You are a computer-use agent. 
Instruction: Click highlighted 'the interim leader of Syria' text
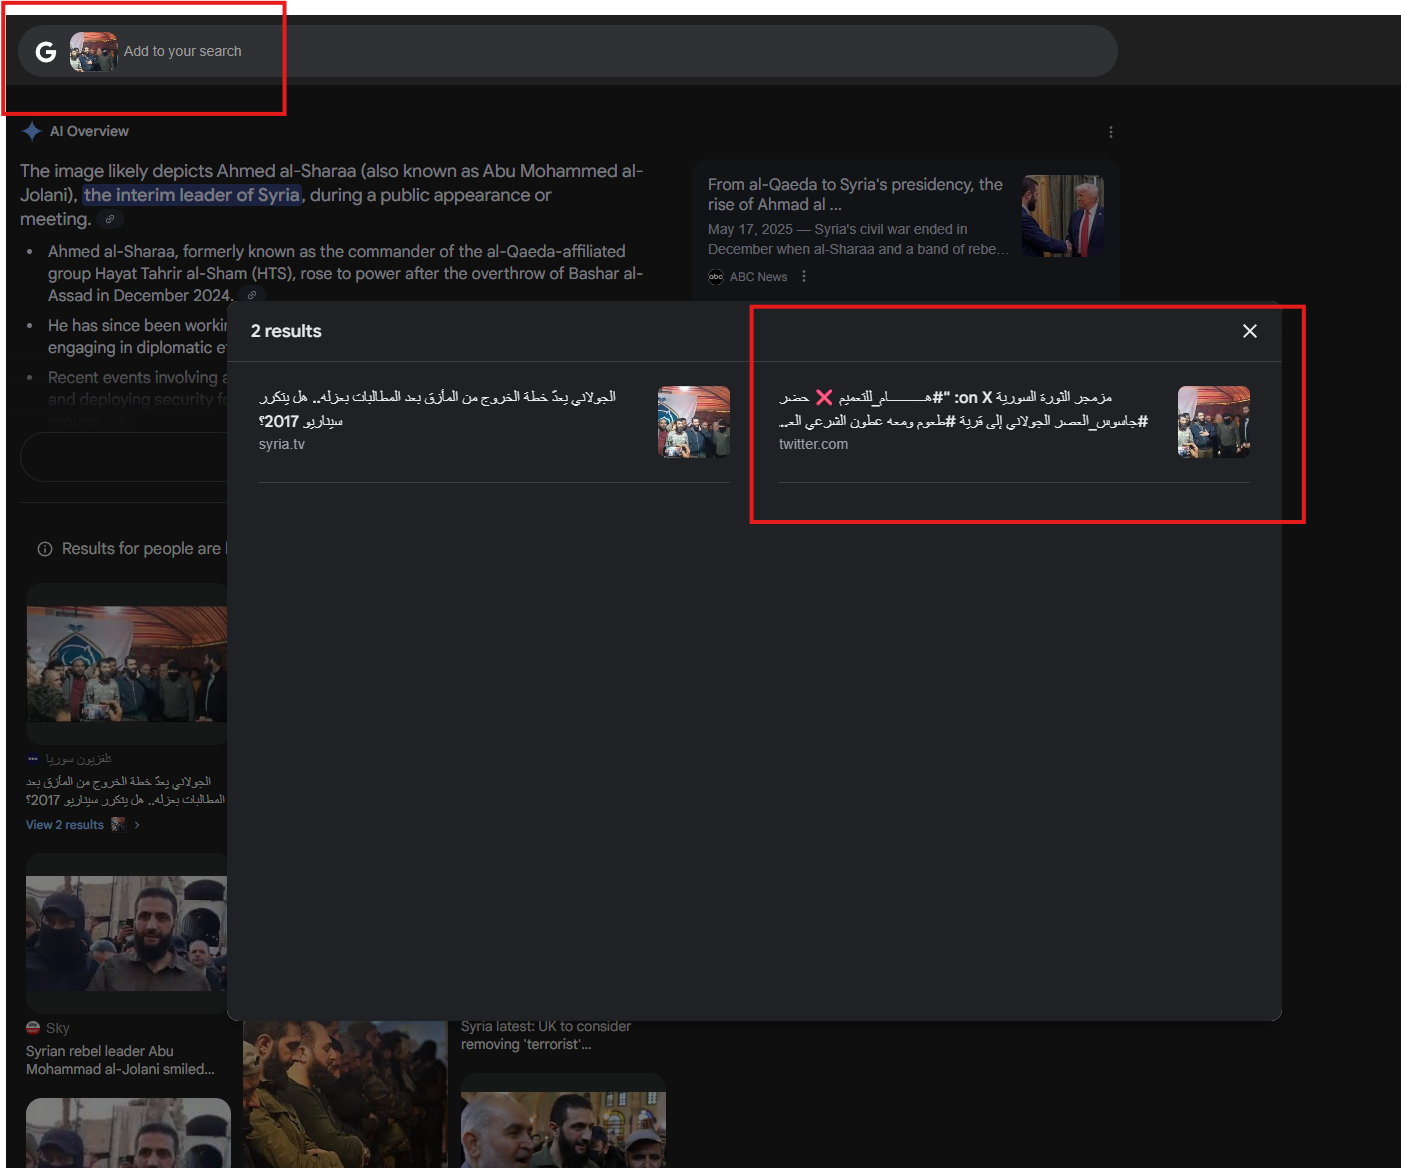[192, 195]
